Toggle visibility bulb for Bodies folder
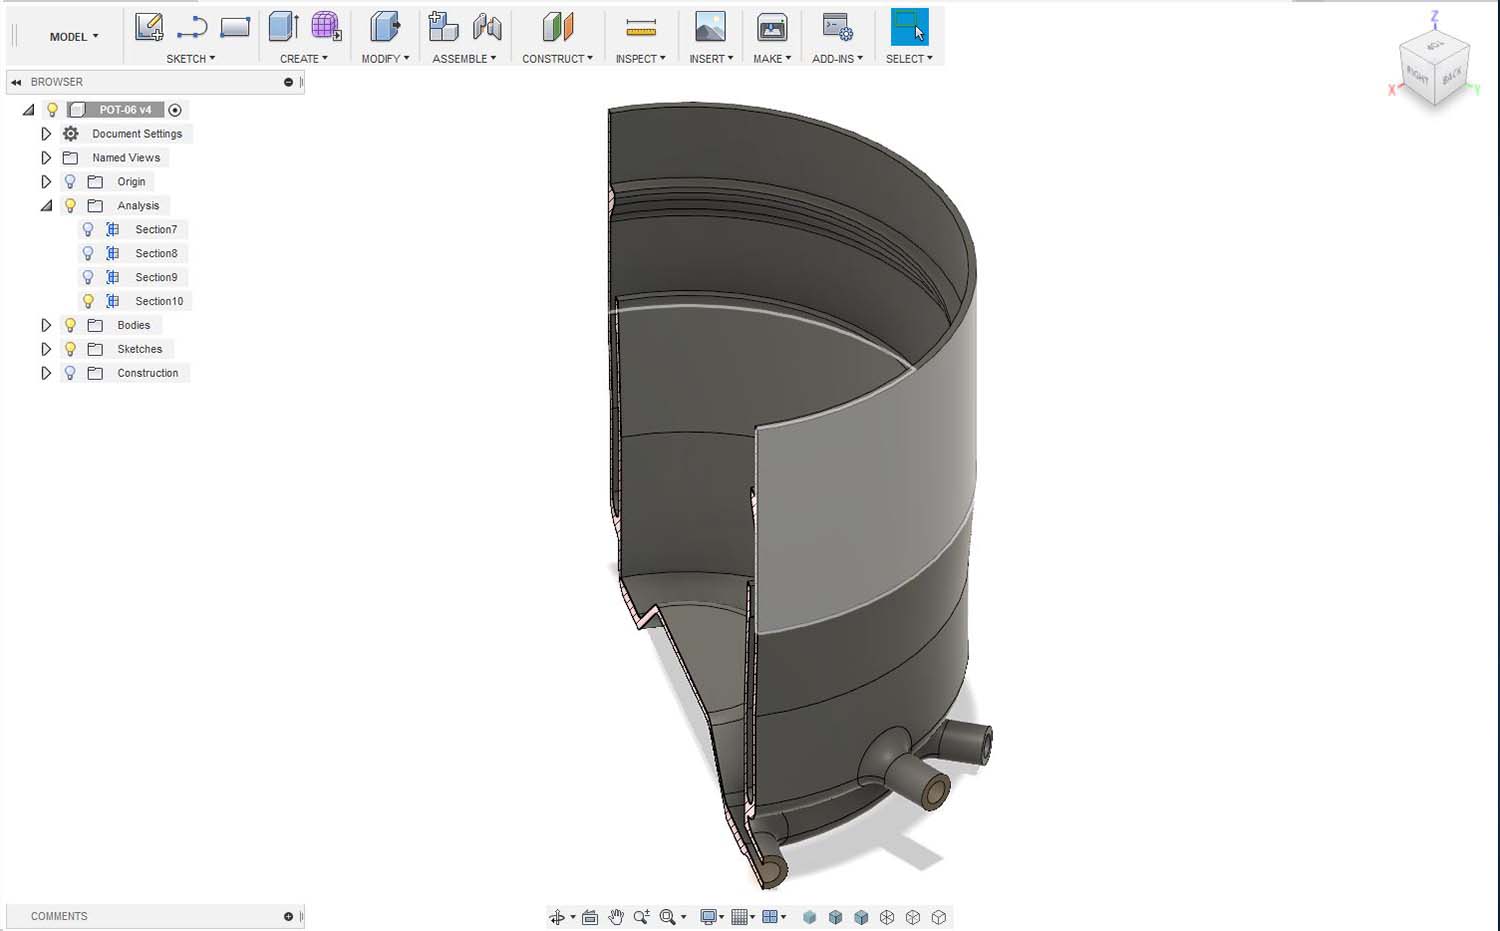1500x931 pixels. [x=70, y=325]
